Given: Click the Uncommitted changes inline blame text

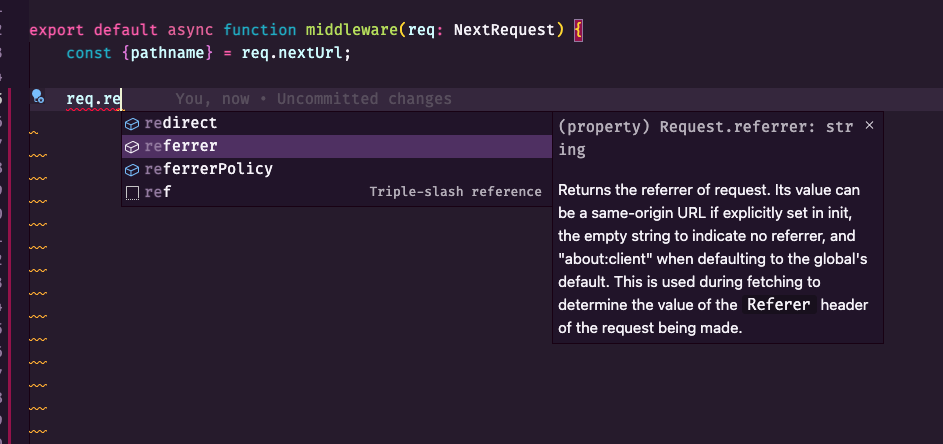Looking at the screenshot, I should point(364,99).
